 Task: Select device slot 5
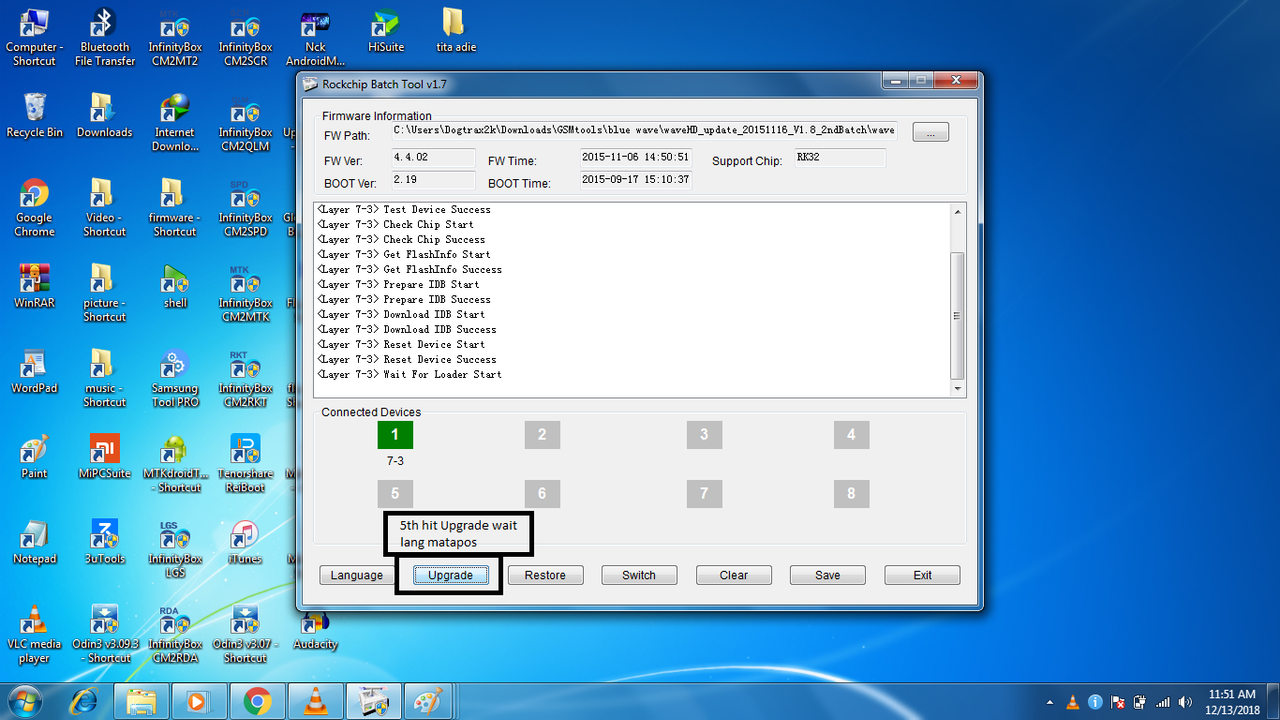395,494
